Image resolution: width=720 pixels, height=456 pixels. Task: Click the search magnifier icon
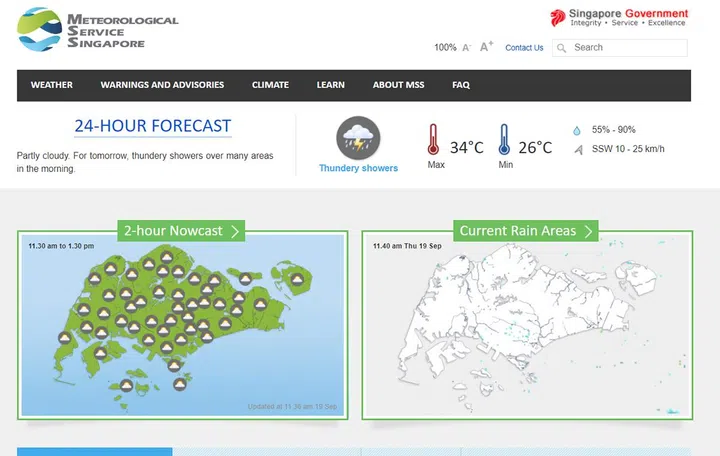[561, 48]
